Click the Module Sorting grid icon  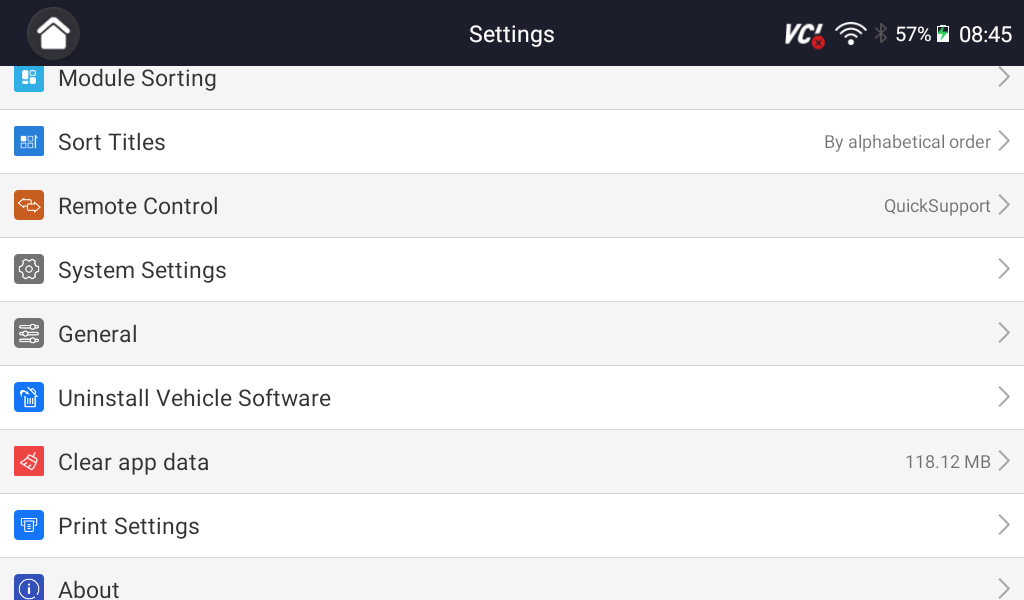(x=29, y=78)
